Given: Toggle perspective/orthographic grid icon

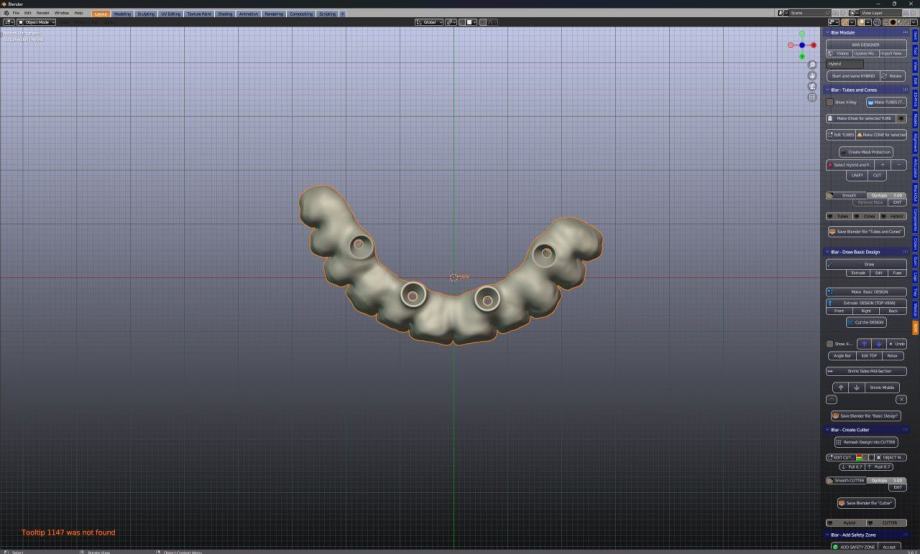Looking at the screenshot, I should coord(812,97).
